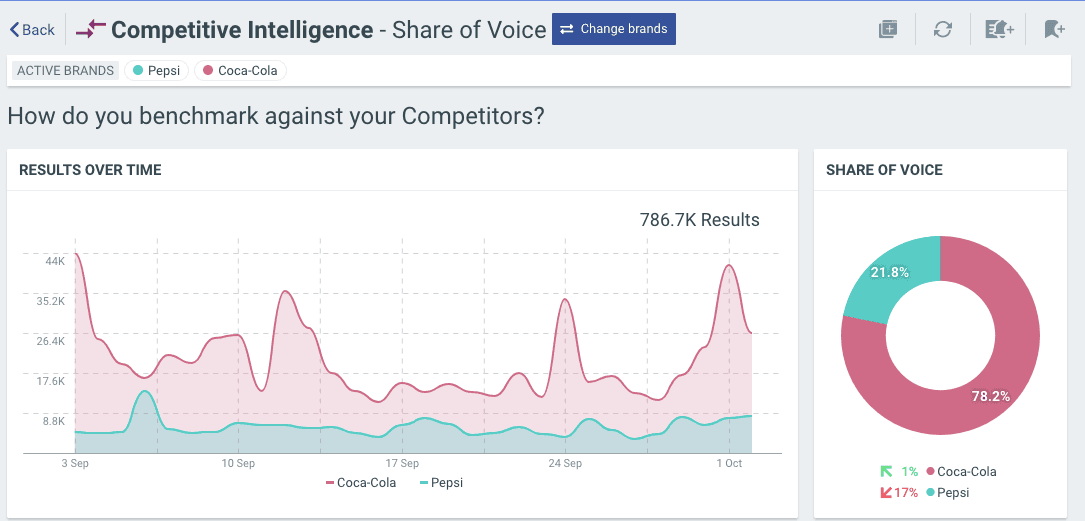Toggle Coca-Cola in the donut chart legend
This screenshot has height=521, width=1085.
tap(961, 471)
